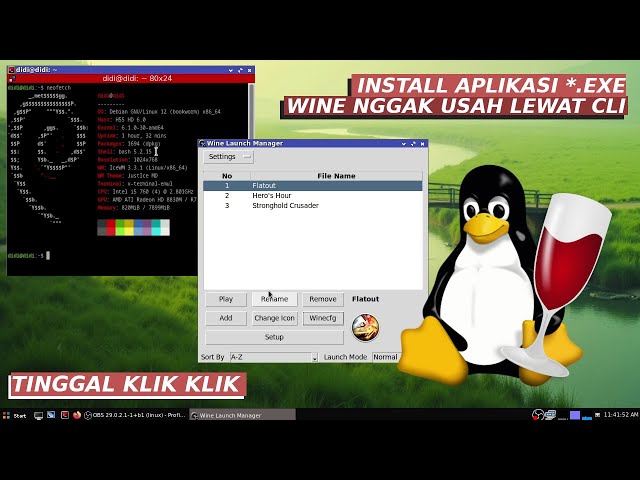Viewport: 640px width, 480px height.
Task: Open the window list taskbar icon
Action: pyautogui.click(x=51, y=415)
